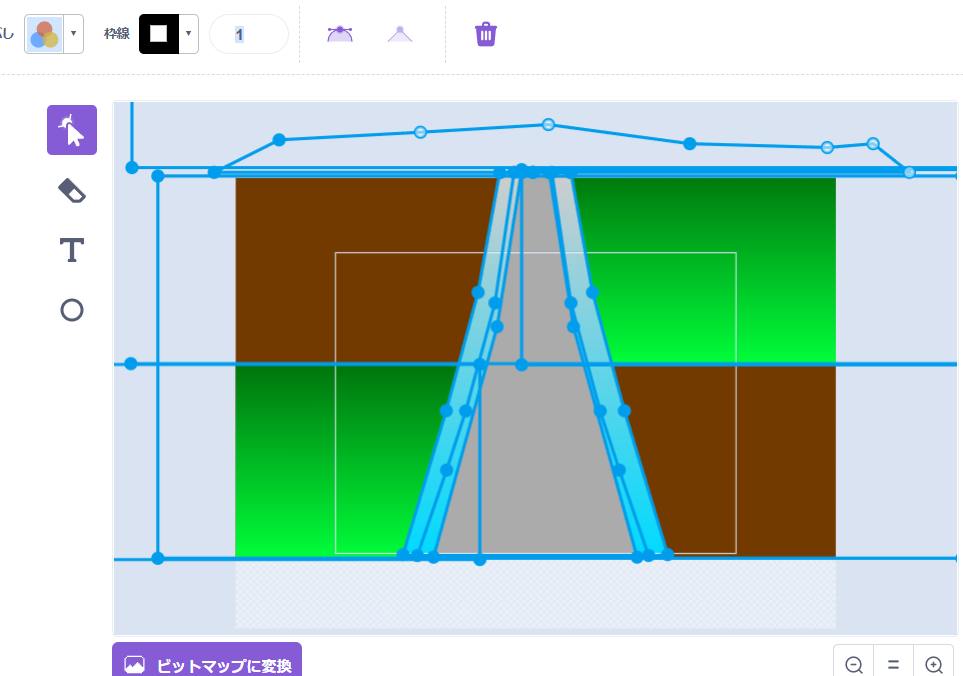963x676 pixels.
Task: Select the Circle tool
Action: (72, 310)
